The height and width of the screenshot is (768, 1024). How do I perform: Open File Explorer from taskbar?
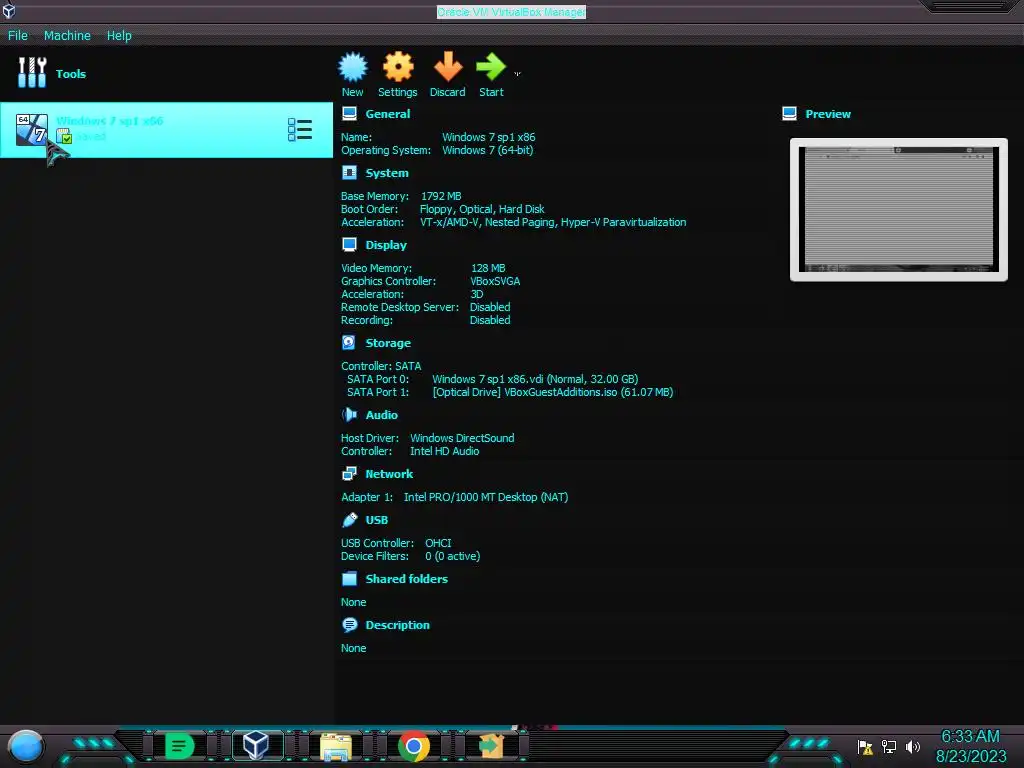(336, 746)
